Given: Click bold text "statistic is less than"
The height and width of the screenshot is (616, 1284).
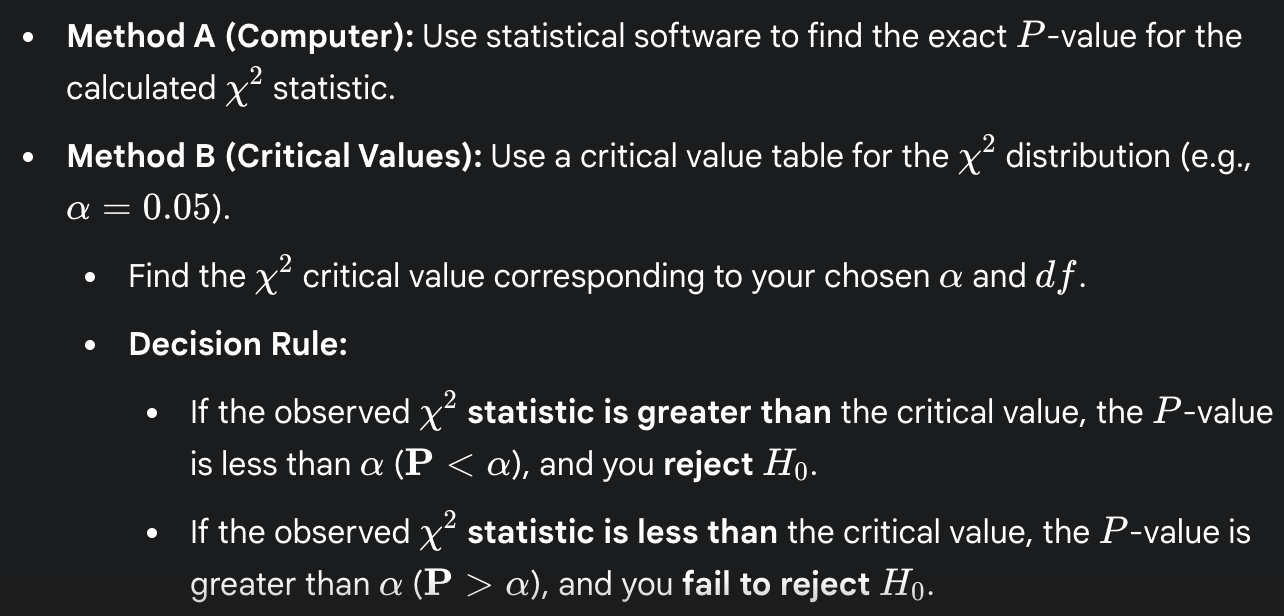Looking at the screenshot, I should [622, 532].
